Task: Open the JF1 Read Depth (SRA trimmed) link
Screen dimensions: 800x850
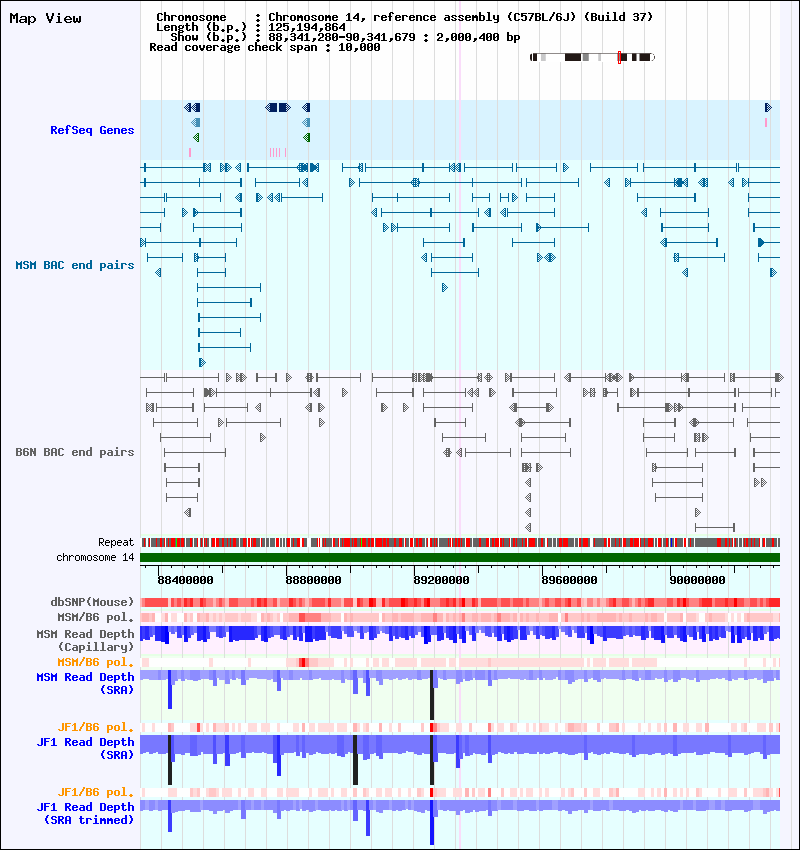Action: point(85,814)
